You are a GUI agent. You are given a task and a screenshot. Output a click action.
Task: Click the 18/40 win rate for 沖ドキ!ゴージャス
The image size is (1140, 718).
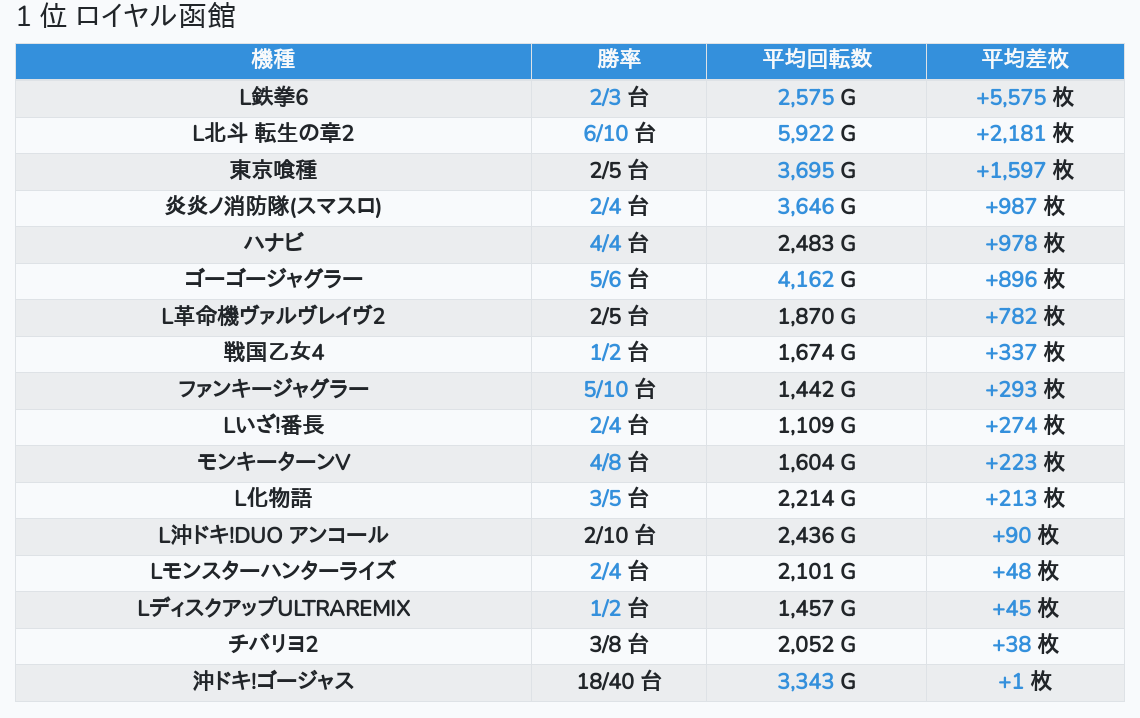click(605, 682)
